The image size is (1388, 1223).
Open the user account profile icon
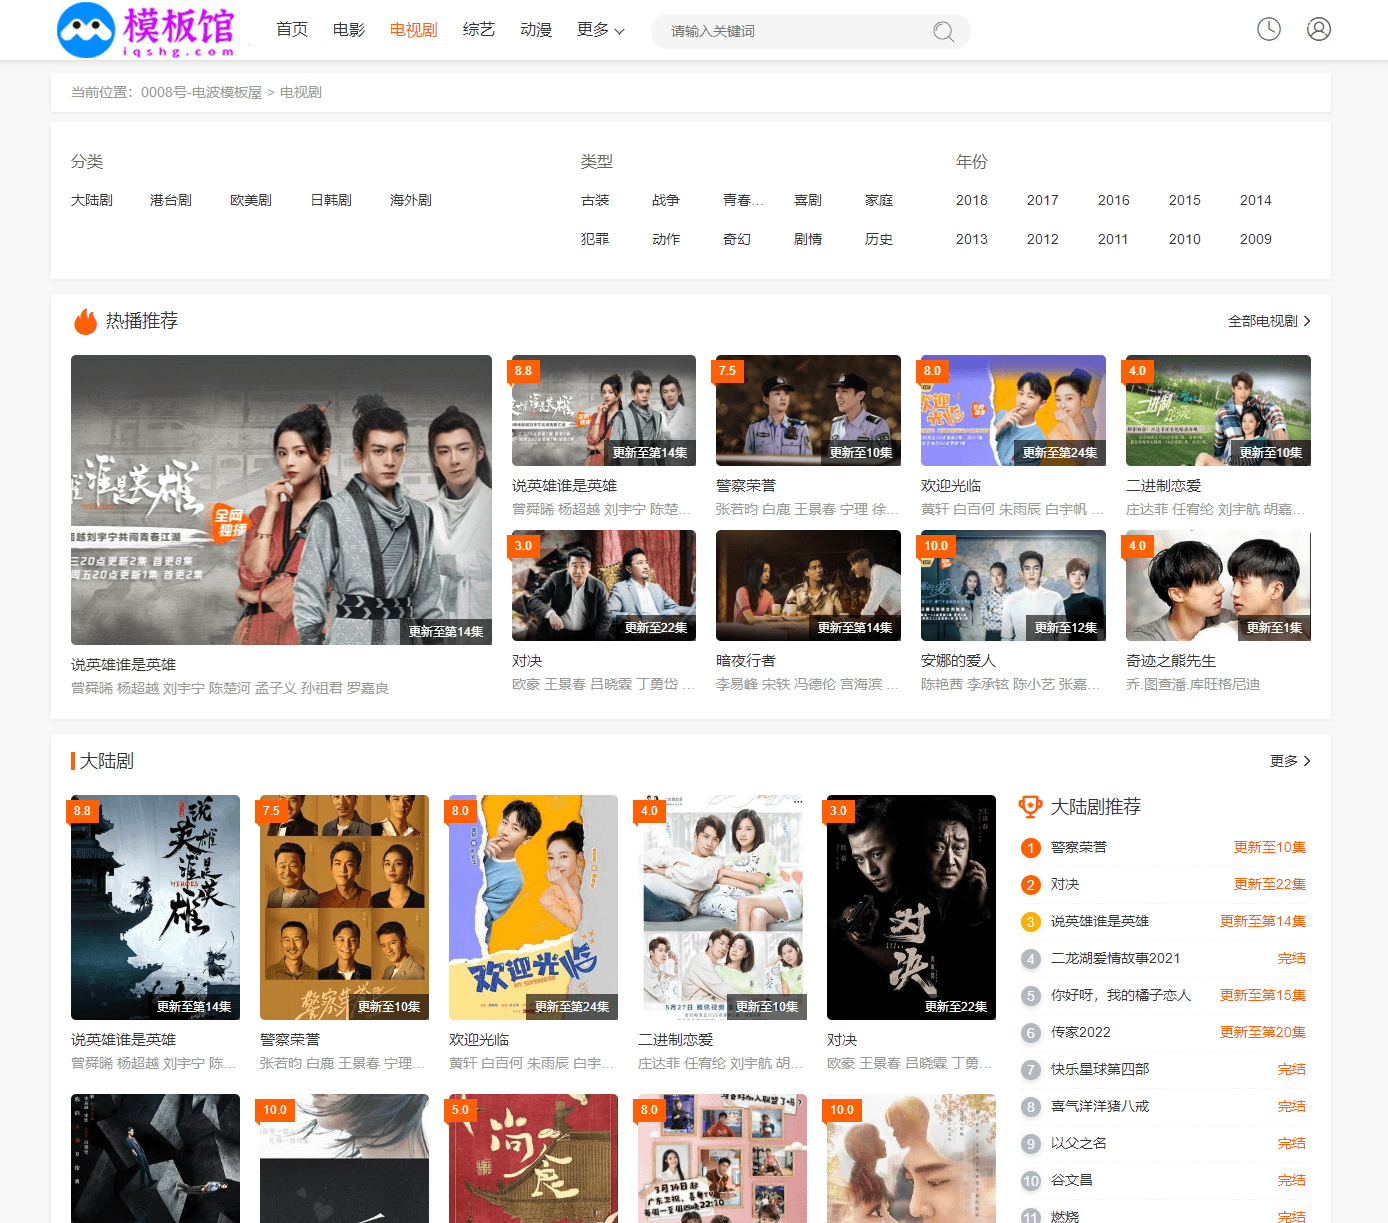coord(1319,29)
